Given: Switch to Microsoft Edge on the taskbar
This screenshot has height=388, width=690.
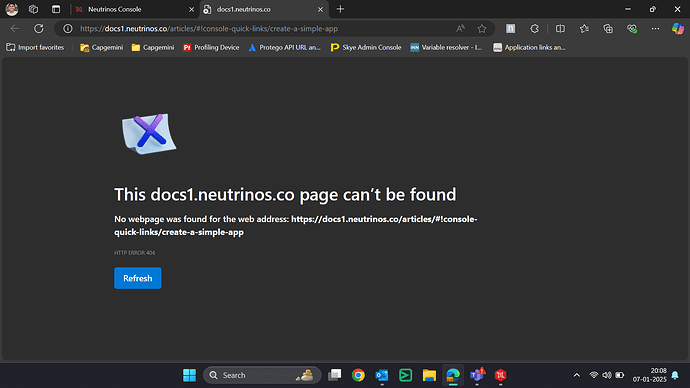Looking at the screenshot, I should click(x=453, y=375).
